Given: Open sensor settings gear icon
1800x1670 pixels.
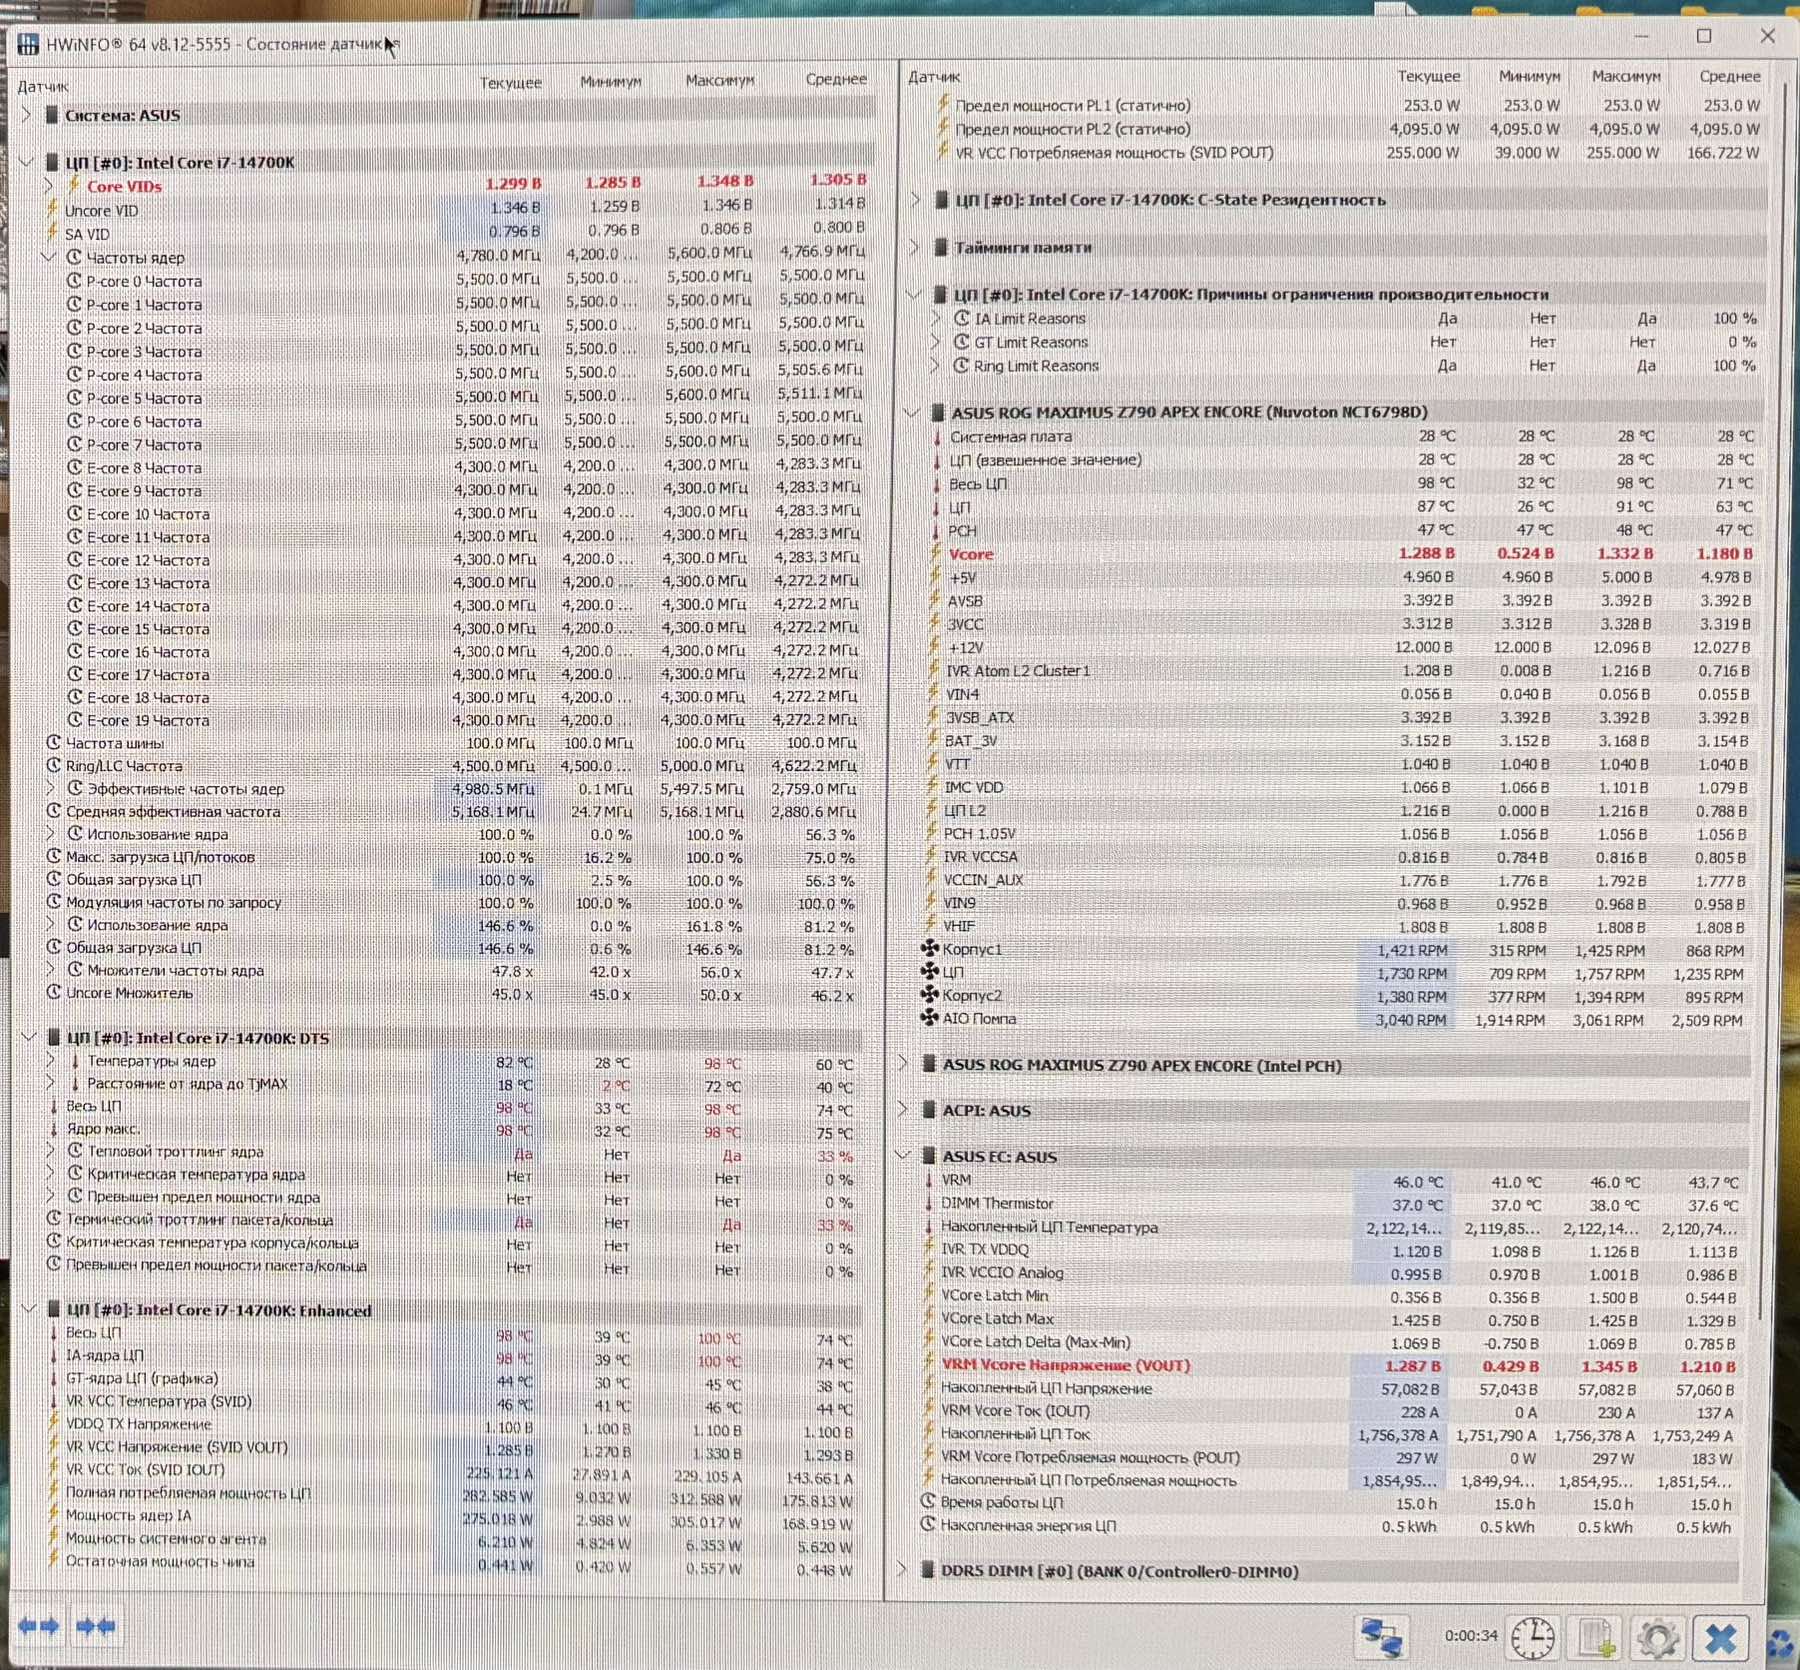Looking at the screenshot, I should [1657, 1638].
